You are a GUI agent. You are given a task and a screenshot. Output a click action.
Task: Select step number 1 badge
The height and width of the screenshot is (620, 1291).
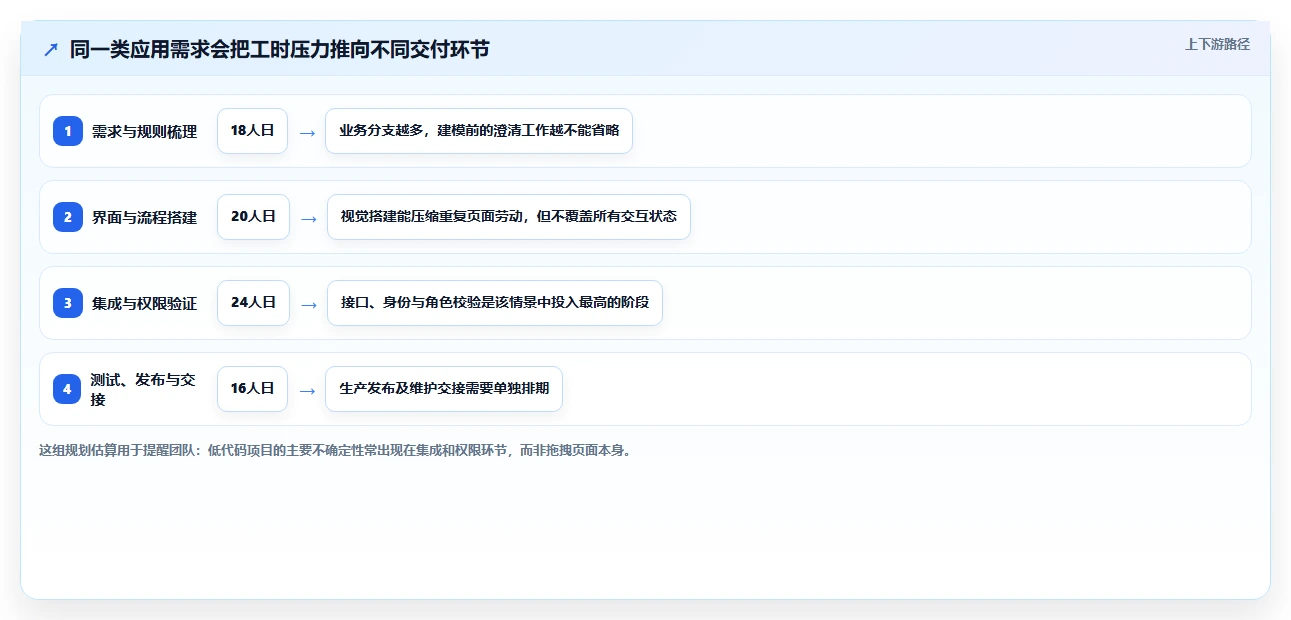click(x=68, y=131)
